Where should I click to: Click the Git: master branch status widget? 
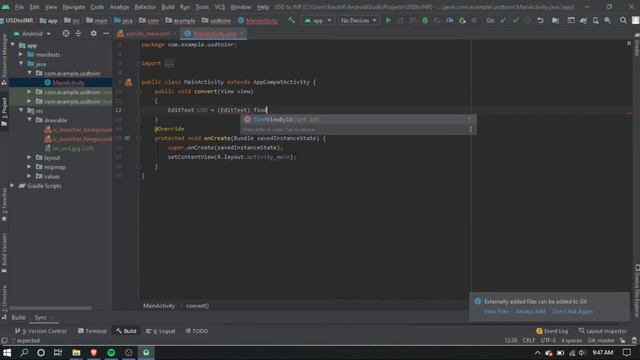pyautogui.click(x=601, y=340)
